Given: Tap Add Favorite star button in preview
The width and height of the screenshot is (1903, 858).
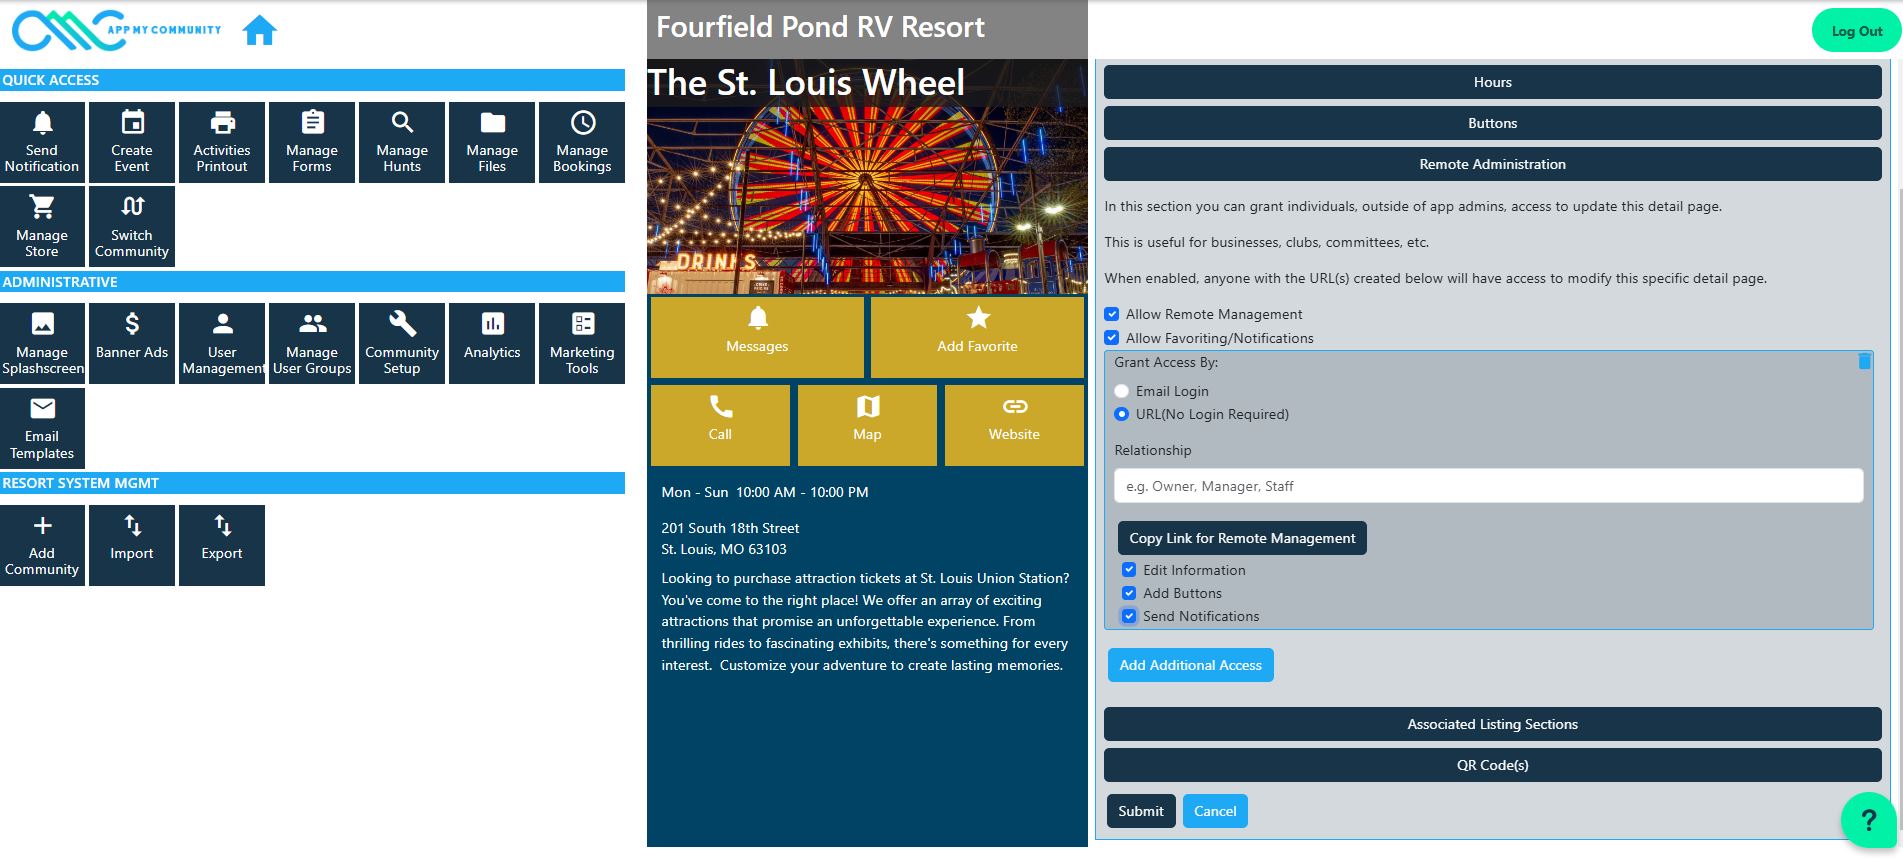Looking at the screenshot, I should [x=977, y=336].
